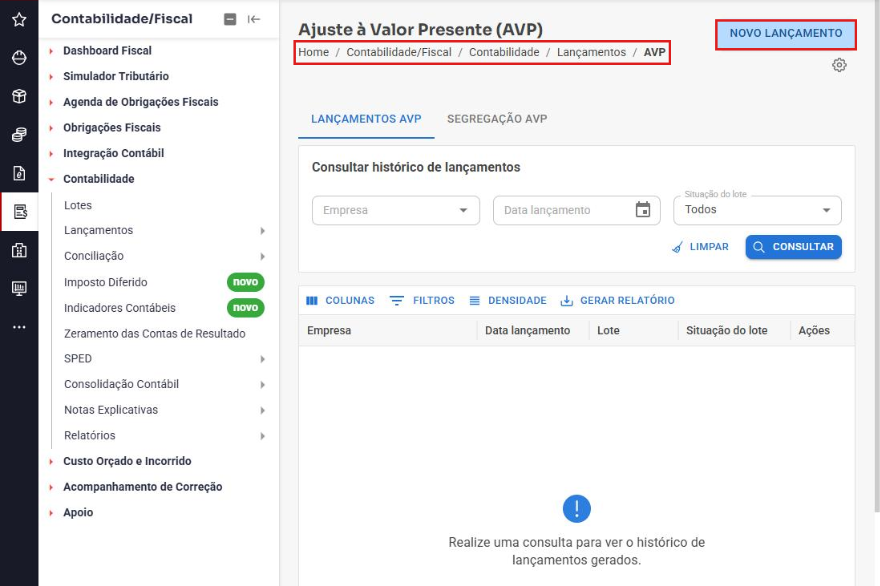
Task: Click the Data lançamento input field
Action: [x=576, y=210]
